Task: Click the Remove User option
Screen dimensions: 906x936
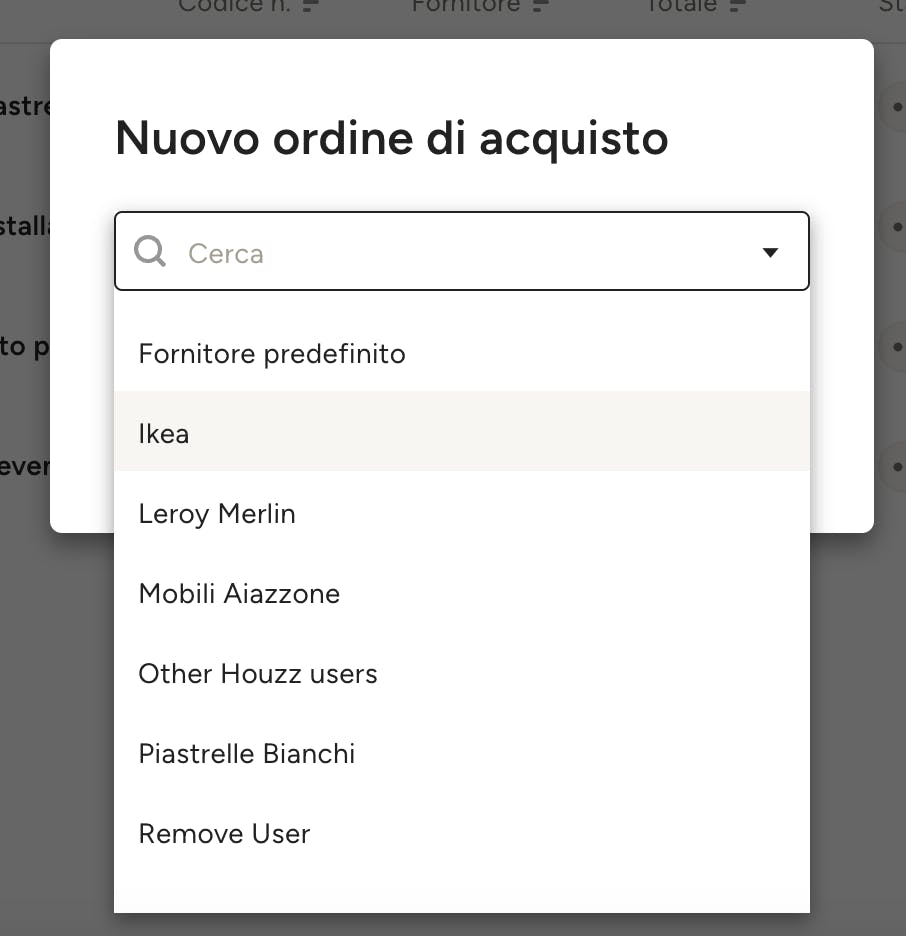Action: pyautogui.click(x=461, y=833)
